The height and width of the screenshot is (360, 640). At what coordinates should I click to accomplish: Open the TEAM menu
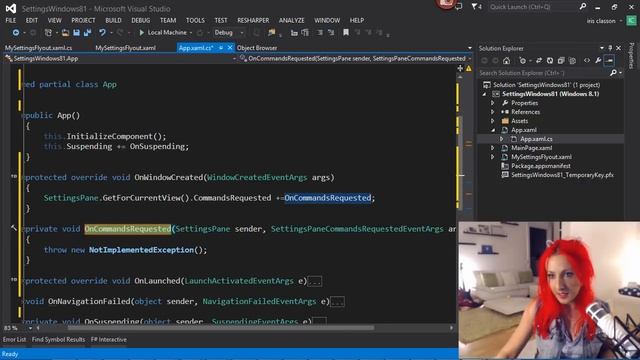click(168, 20)
